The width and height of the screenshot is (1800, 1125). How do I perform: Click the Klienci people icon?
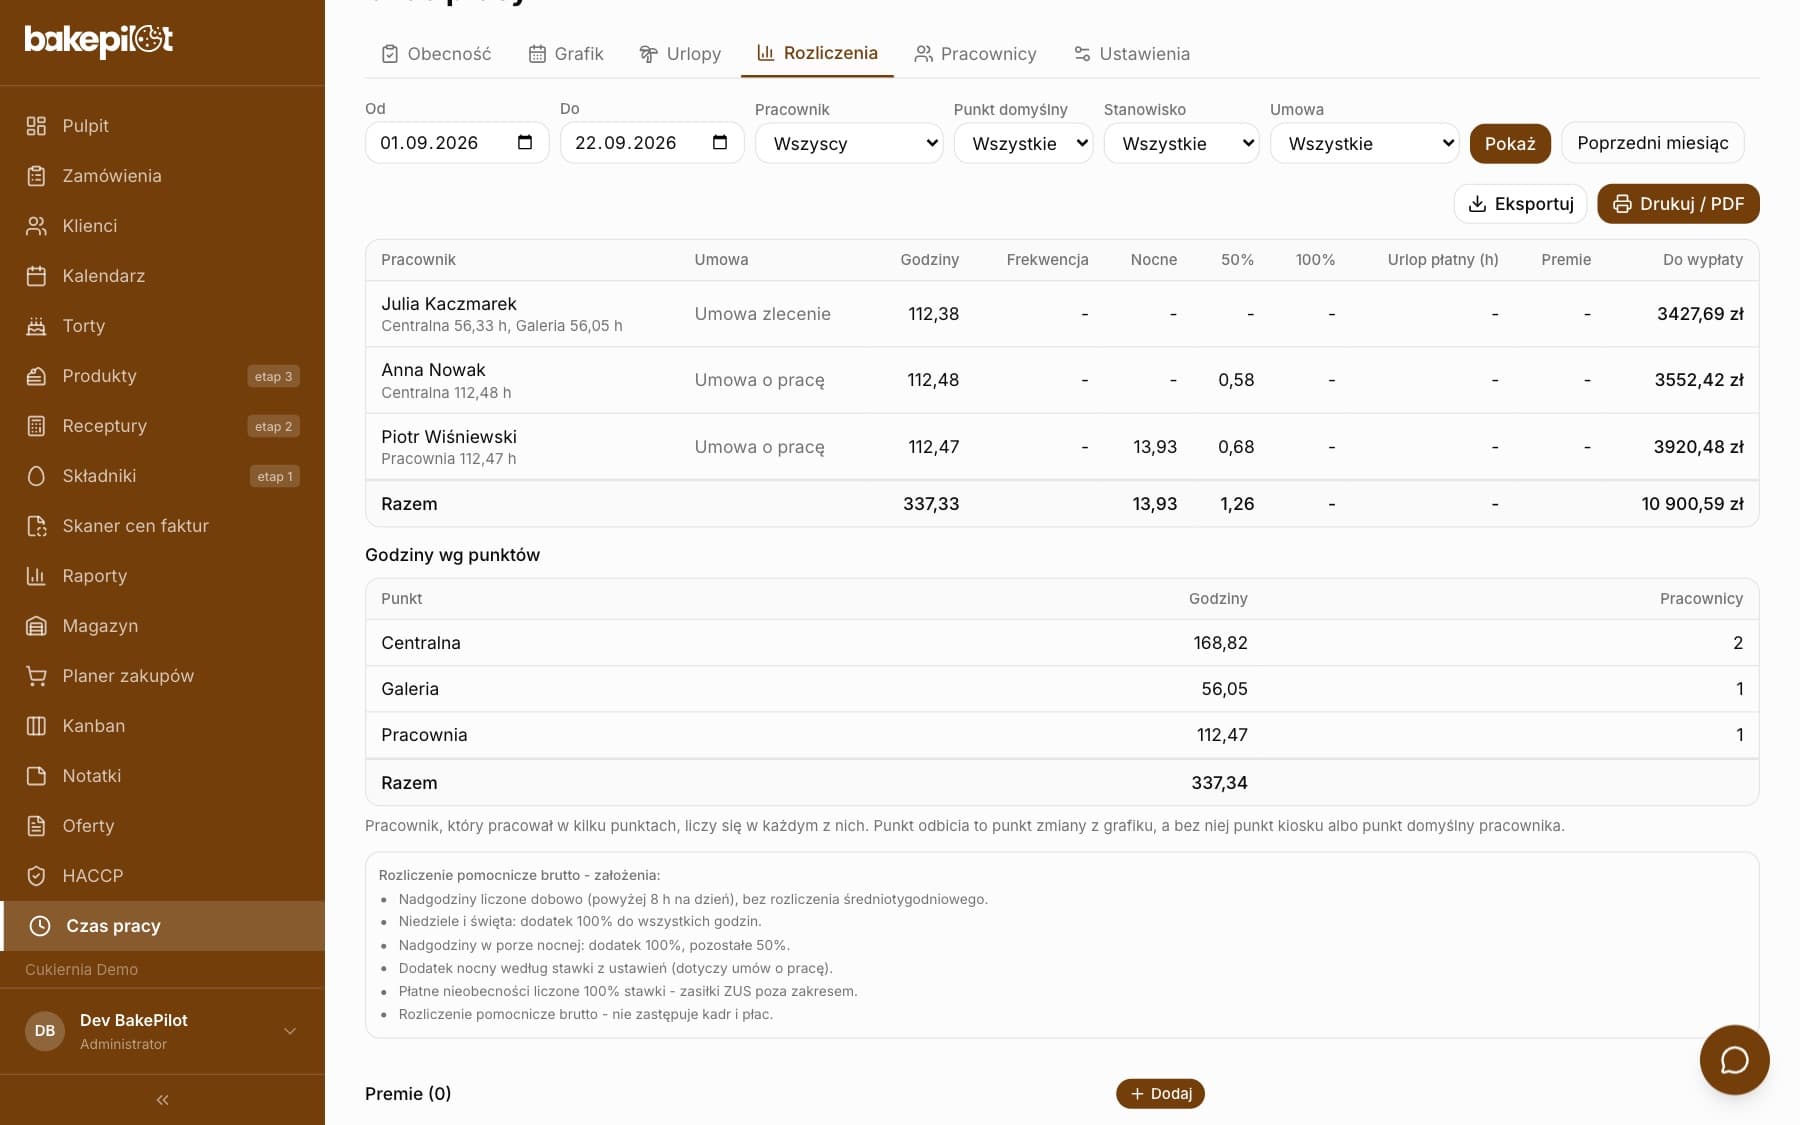pos(36,226)
